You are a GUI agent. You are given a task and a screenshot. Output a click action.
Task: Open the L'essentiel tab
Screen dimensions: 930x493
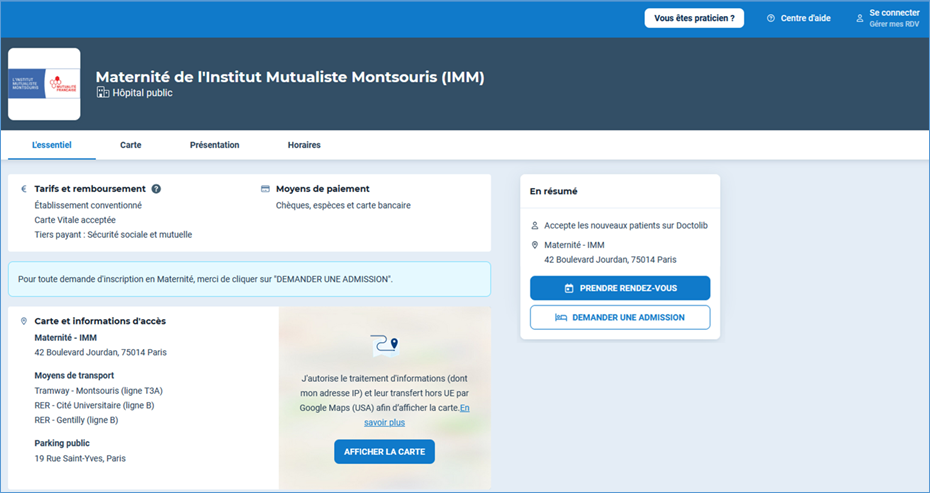52,145
